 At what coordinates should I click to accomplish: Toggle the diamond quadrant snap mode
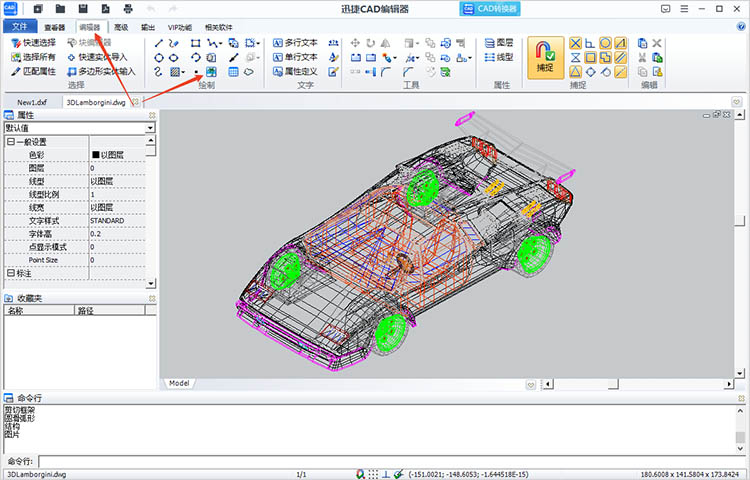(590, 72)
